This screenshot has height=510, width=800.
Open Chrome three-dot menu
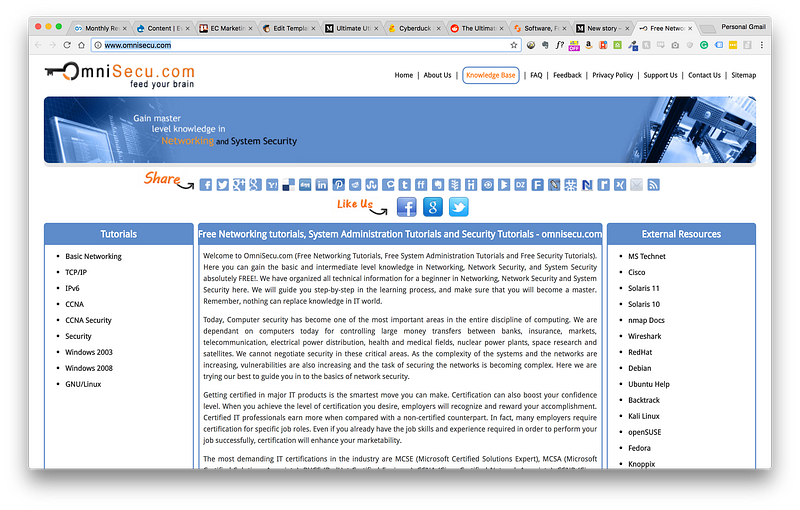pyautogui.click(x=762, y=45)
